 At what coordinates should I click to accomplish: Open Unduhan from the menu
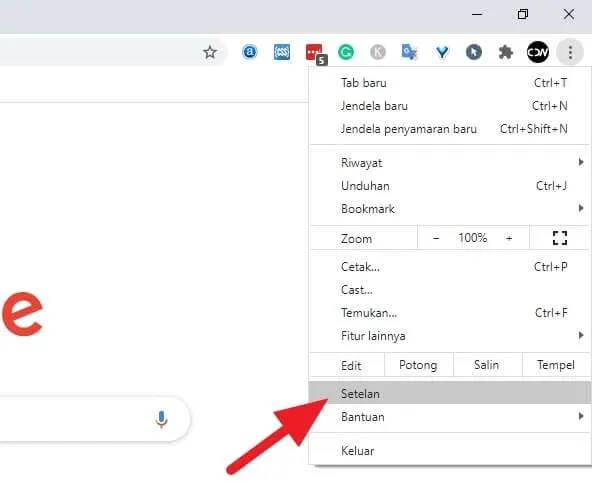coord(449,186)
